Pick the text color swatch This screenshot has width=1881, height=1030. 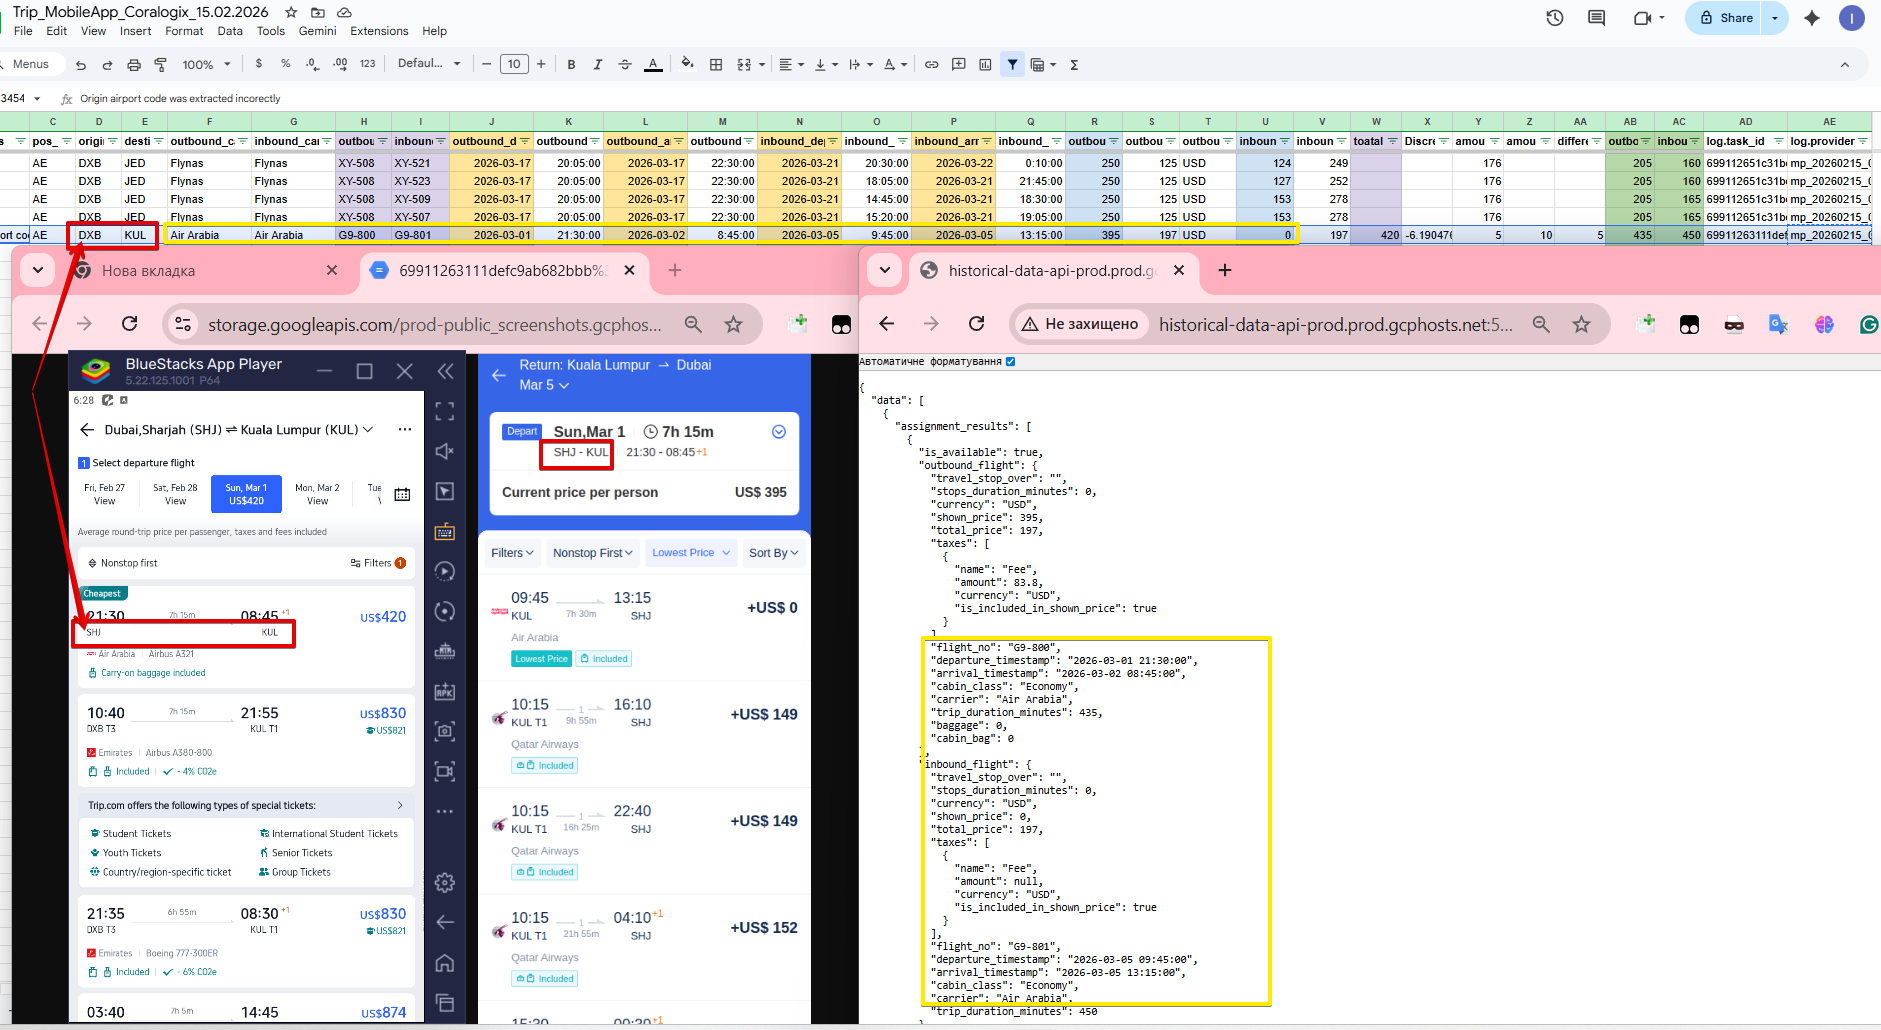653,65
